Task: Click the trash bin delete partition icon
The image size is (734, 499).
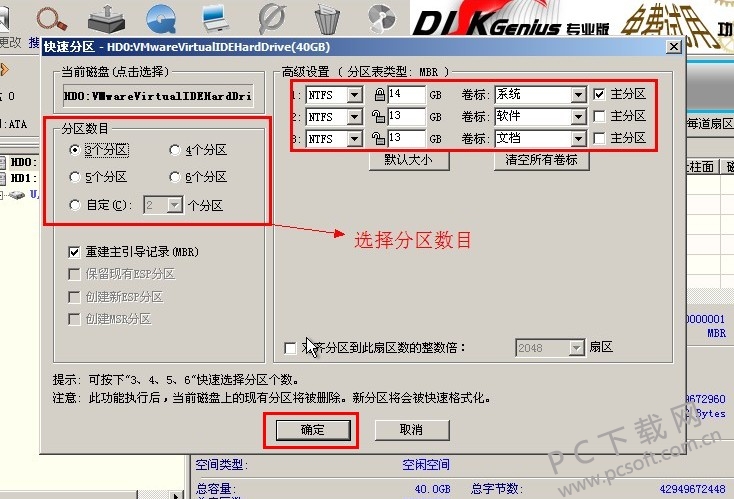Action: click(x=327, y=19)
